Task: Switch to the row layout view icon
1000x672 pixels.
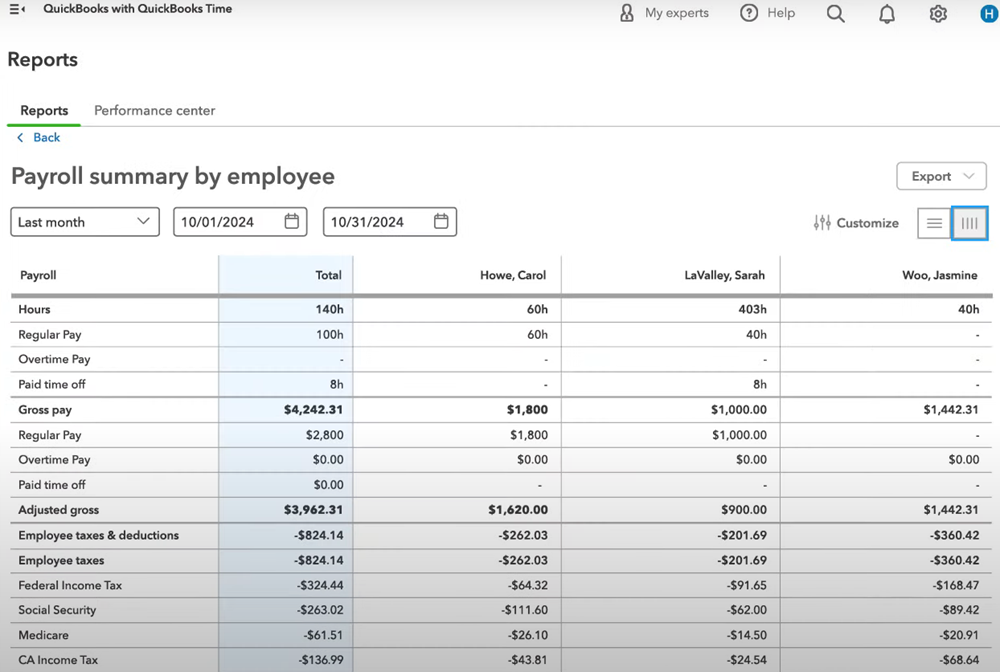Action: [x=934, y=222]
